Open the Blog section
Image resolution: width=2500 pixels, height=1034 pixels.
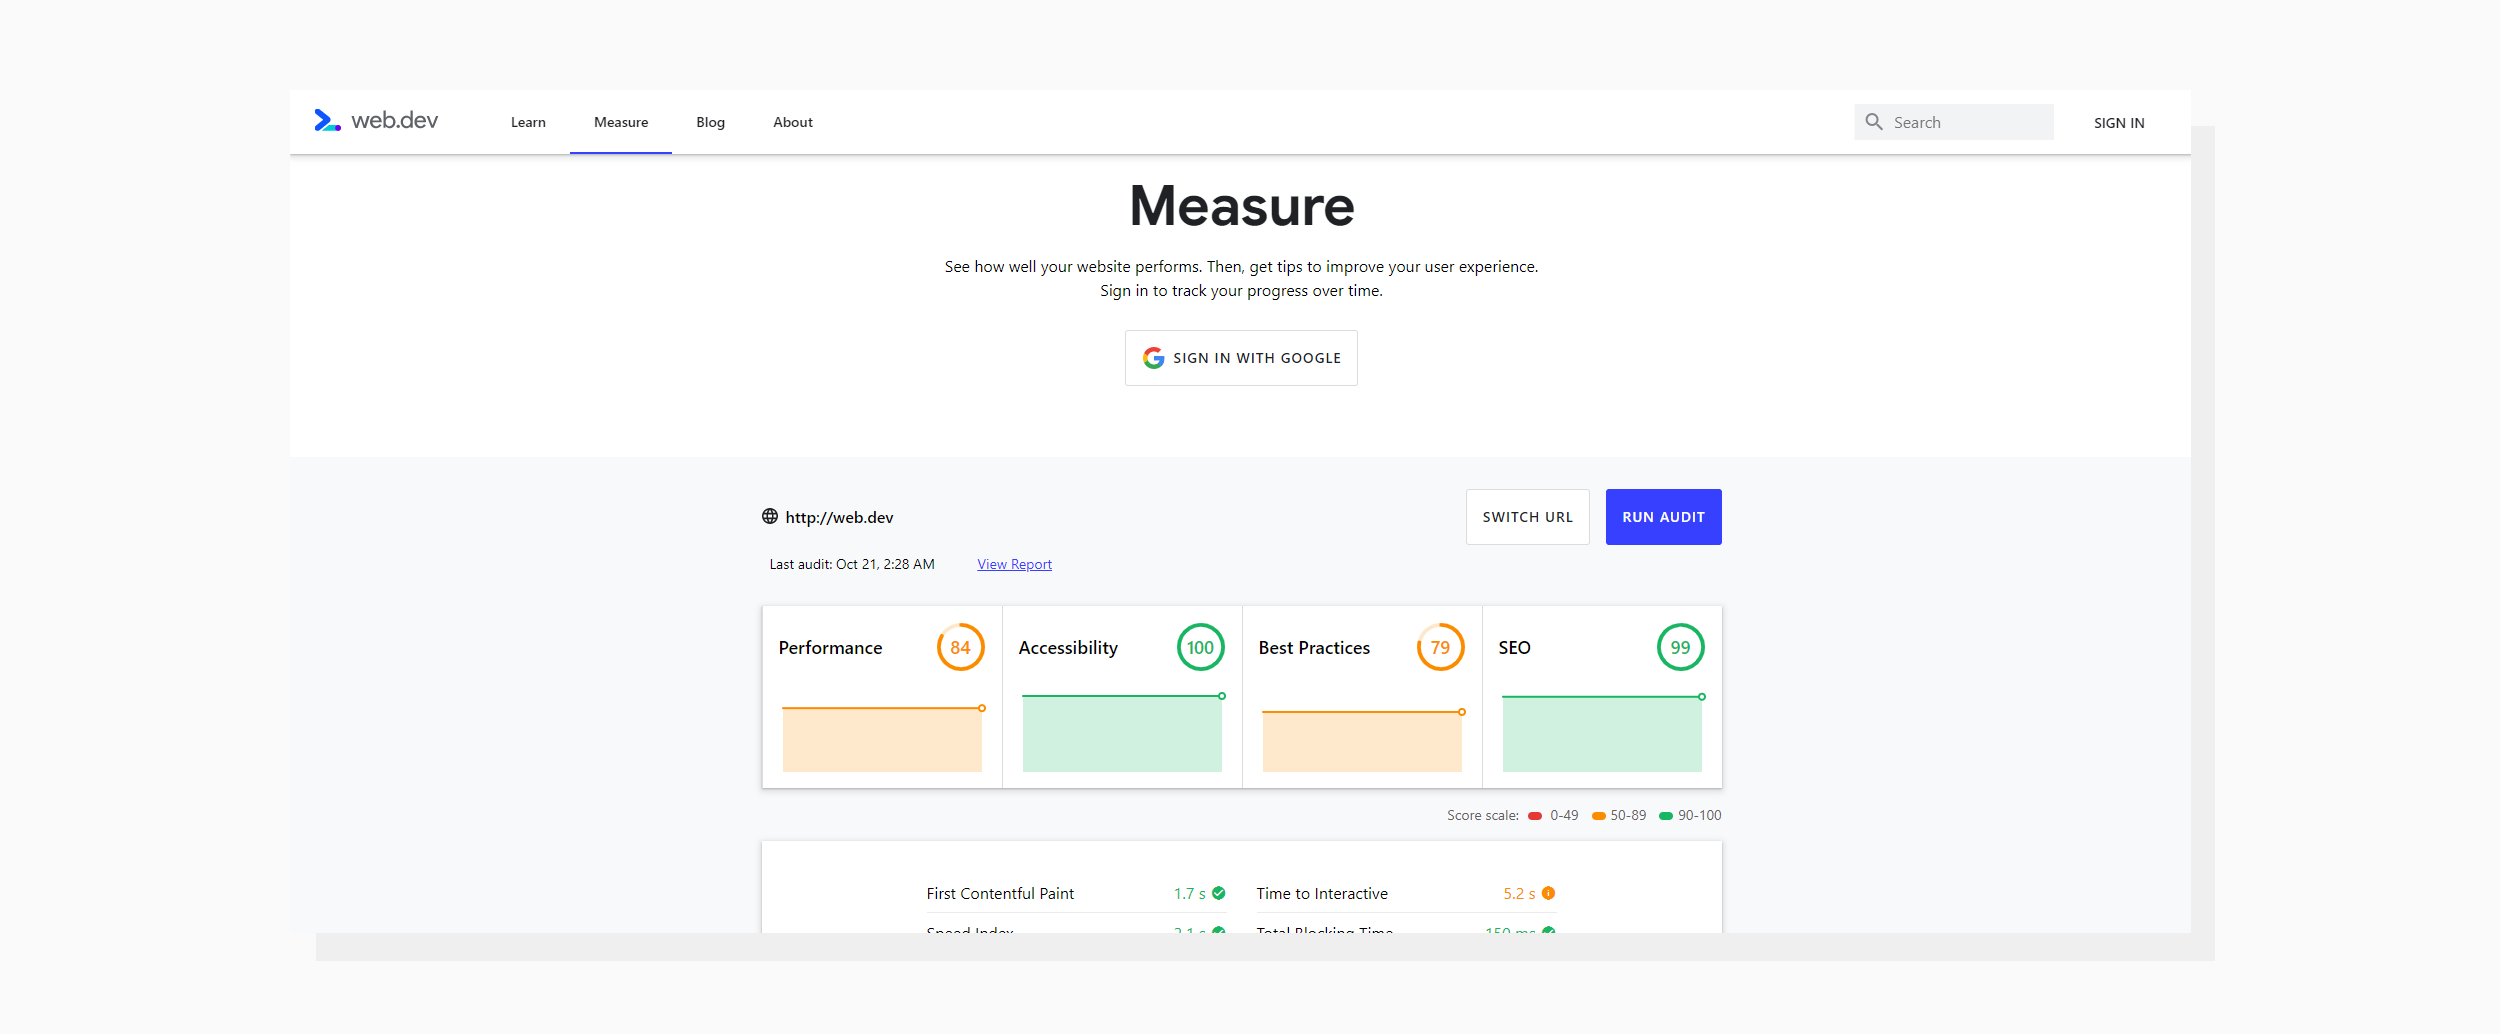pyautogui.click(x=710, y=121)
